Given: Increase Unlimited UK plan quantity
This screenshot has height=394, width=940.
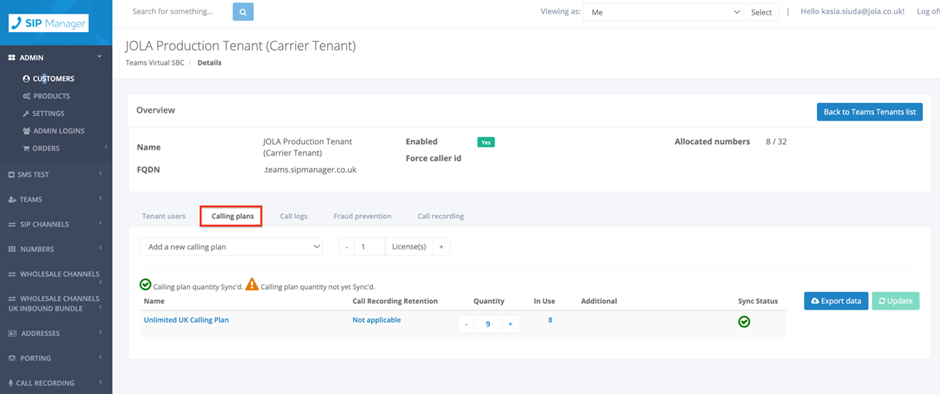Looking at the screenshot, I should click(x=511, y=324).
